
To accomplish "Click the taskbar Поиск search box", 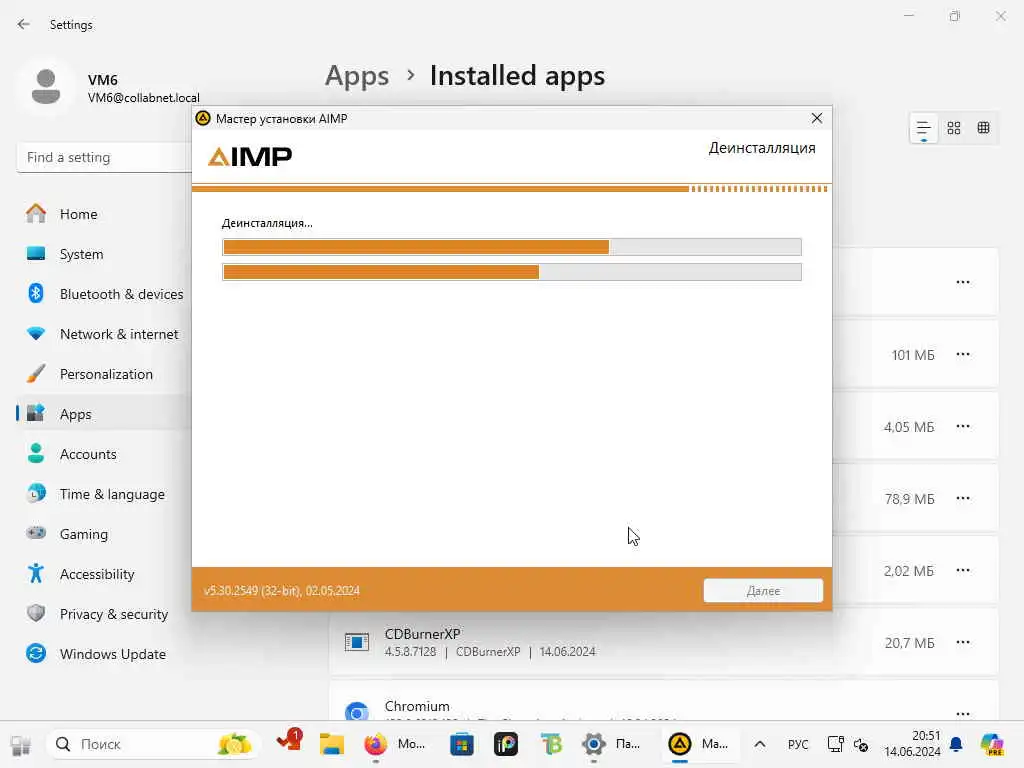I will (153, 744).
